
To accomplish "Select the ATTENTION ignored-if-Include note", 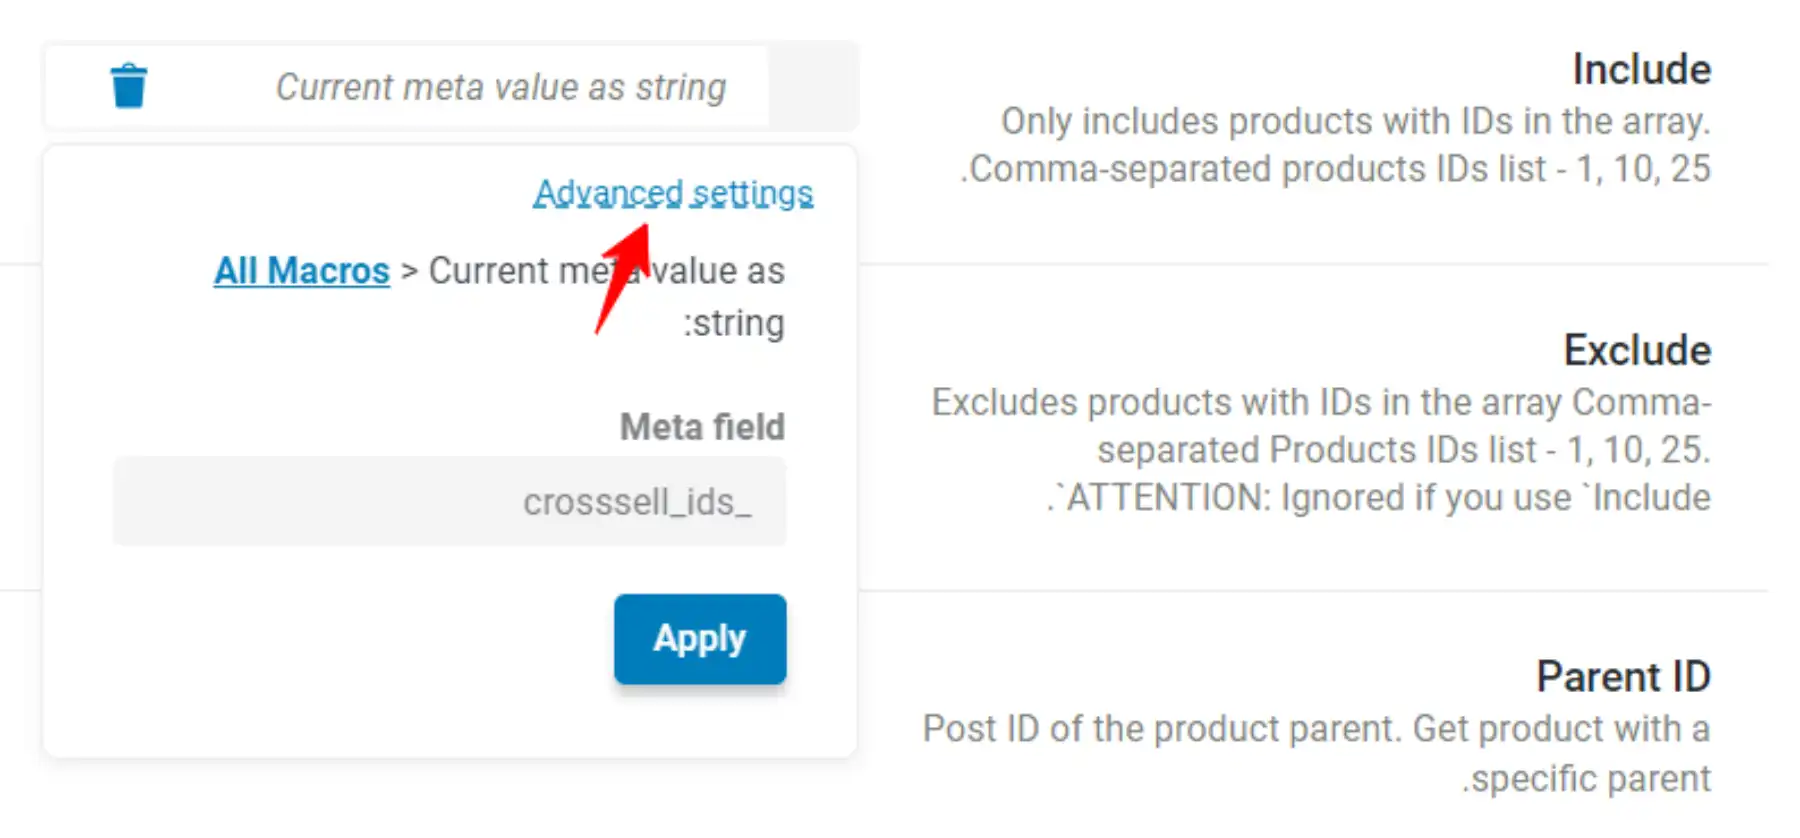I will [x=1379, y=497].
